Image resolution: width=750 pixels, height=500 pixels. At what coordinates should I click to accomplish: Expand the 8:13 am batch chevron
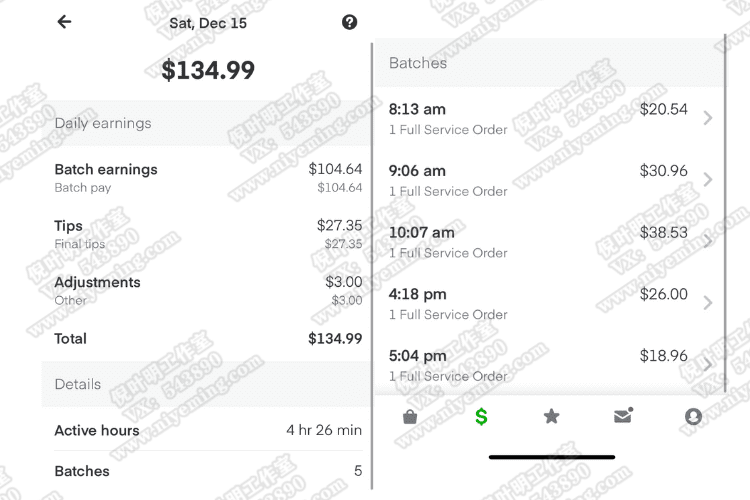click(x=707, y=118)
